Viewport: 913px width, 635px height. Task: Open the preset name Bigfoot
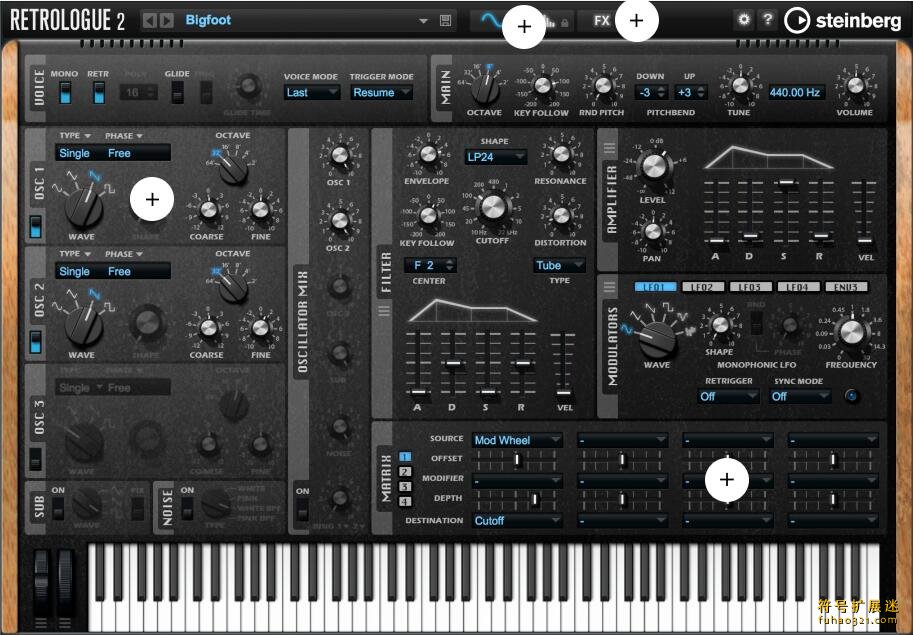coord(208,20)
